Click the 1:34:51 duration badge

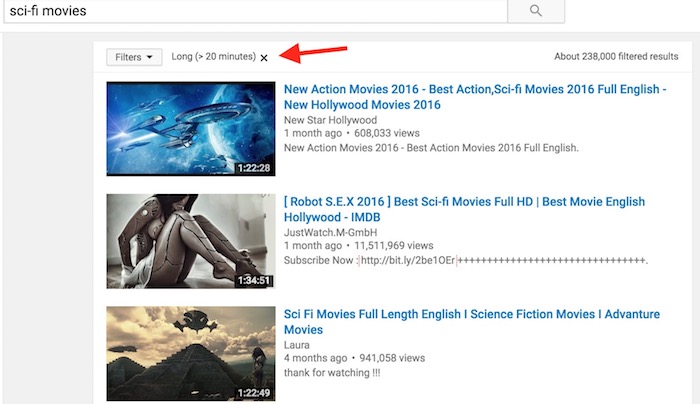click(253, 280)
